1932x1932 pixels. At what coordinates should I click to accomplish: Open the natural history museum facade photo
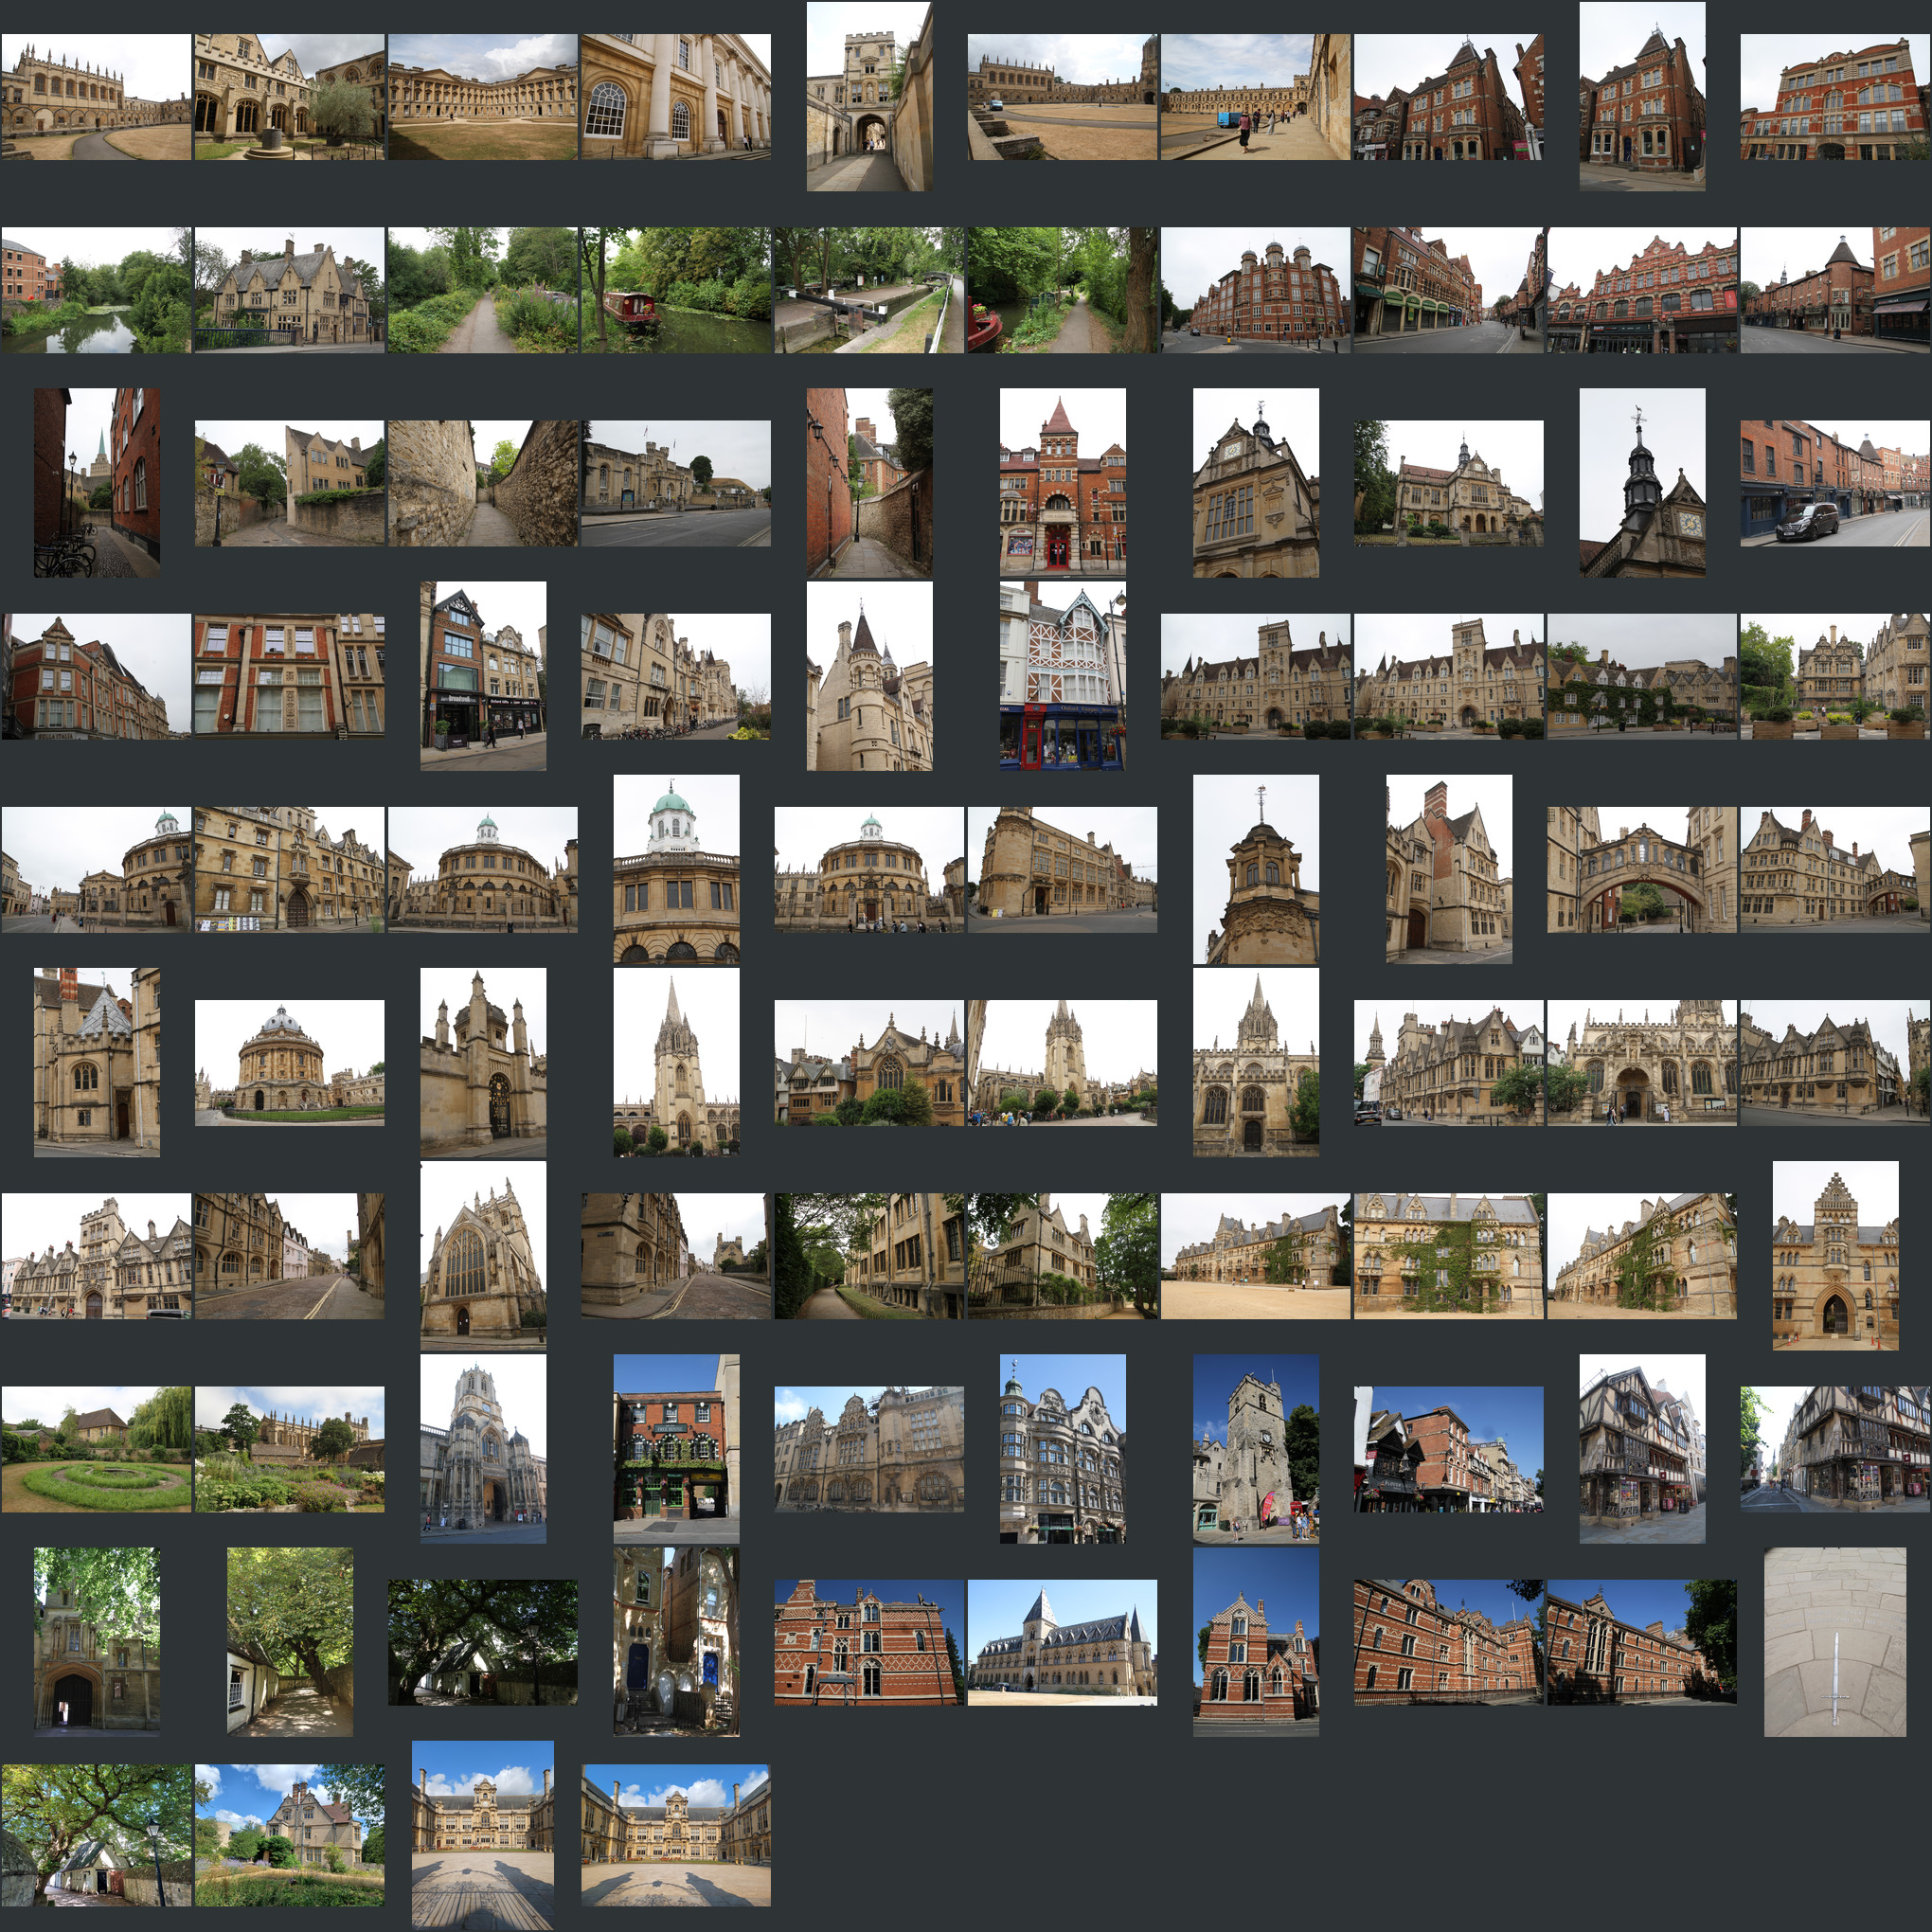coord(1062,1641)
